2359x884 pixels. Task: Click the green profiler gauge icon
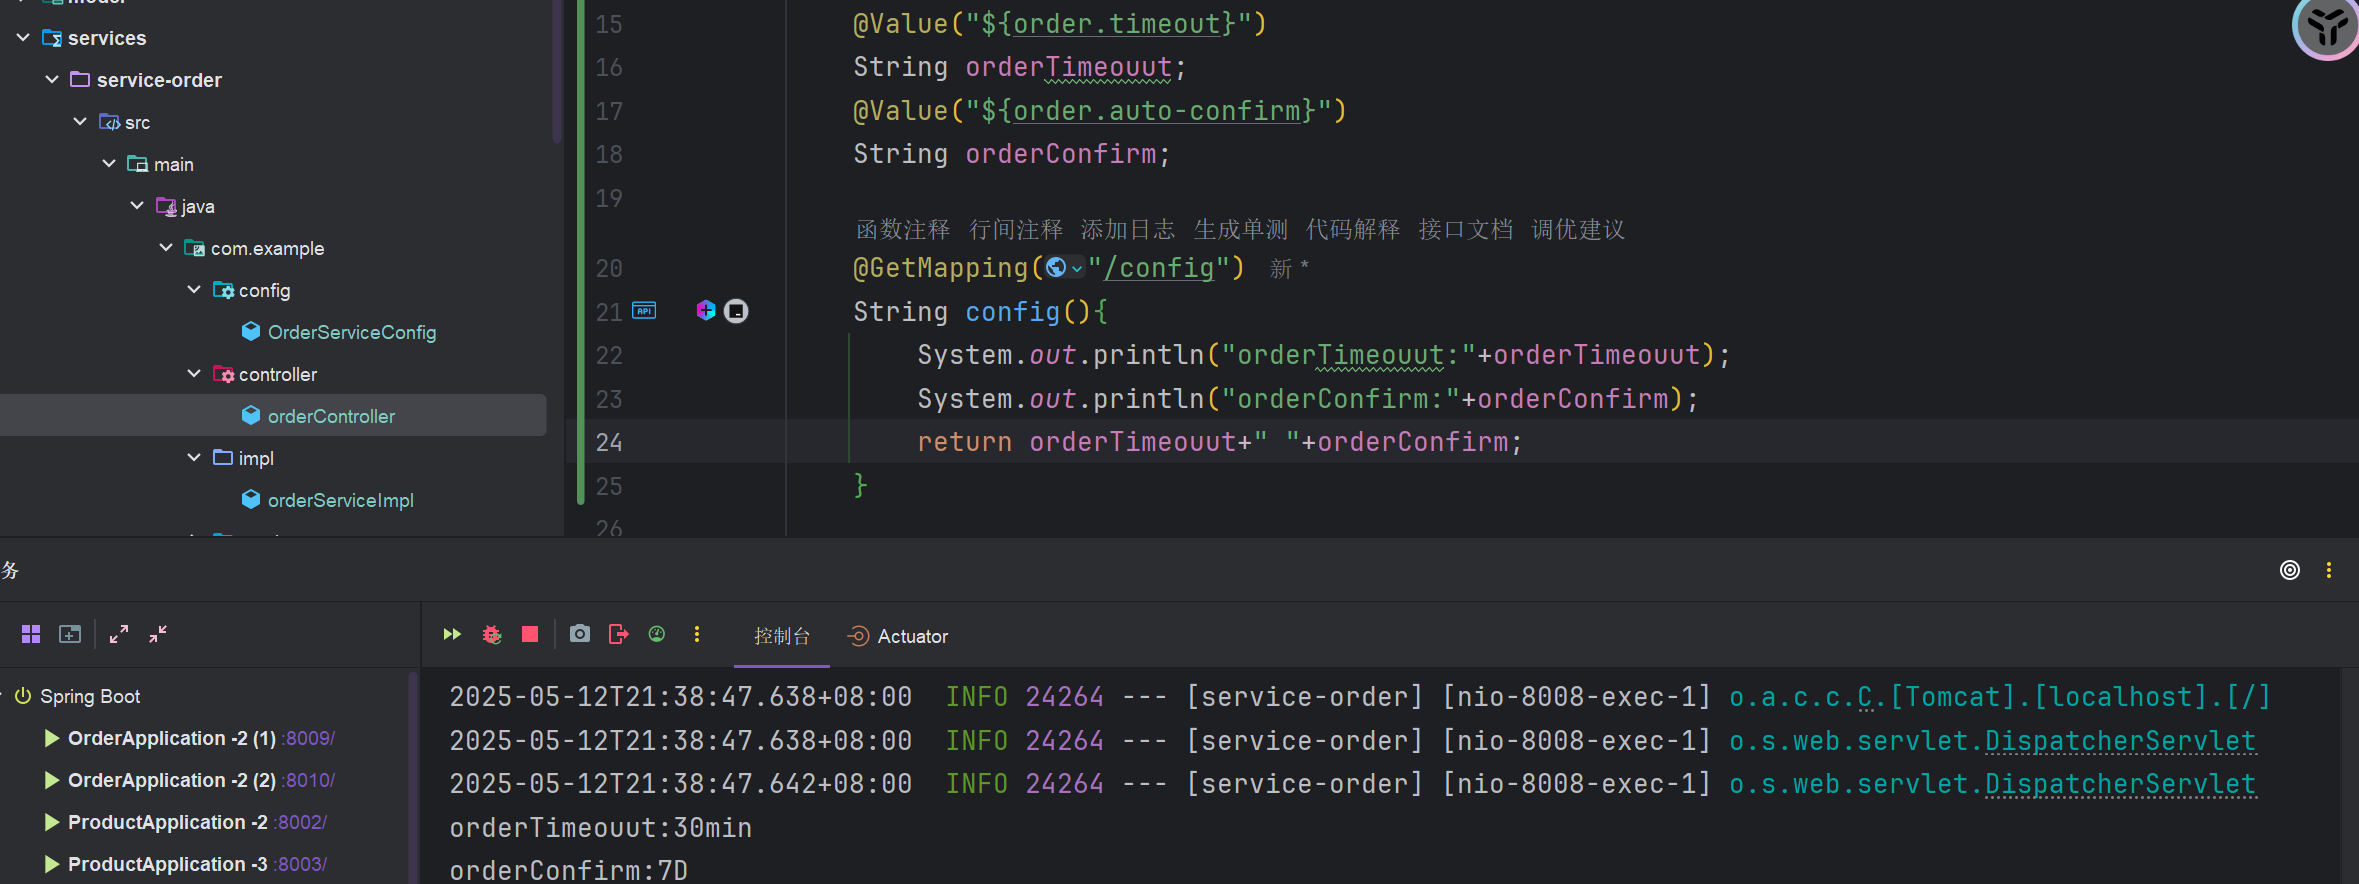point(657,635)
